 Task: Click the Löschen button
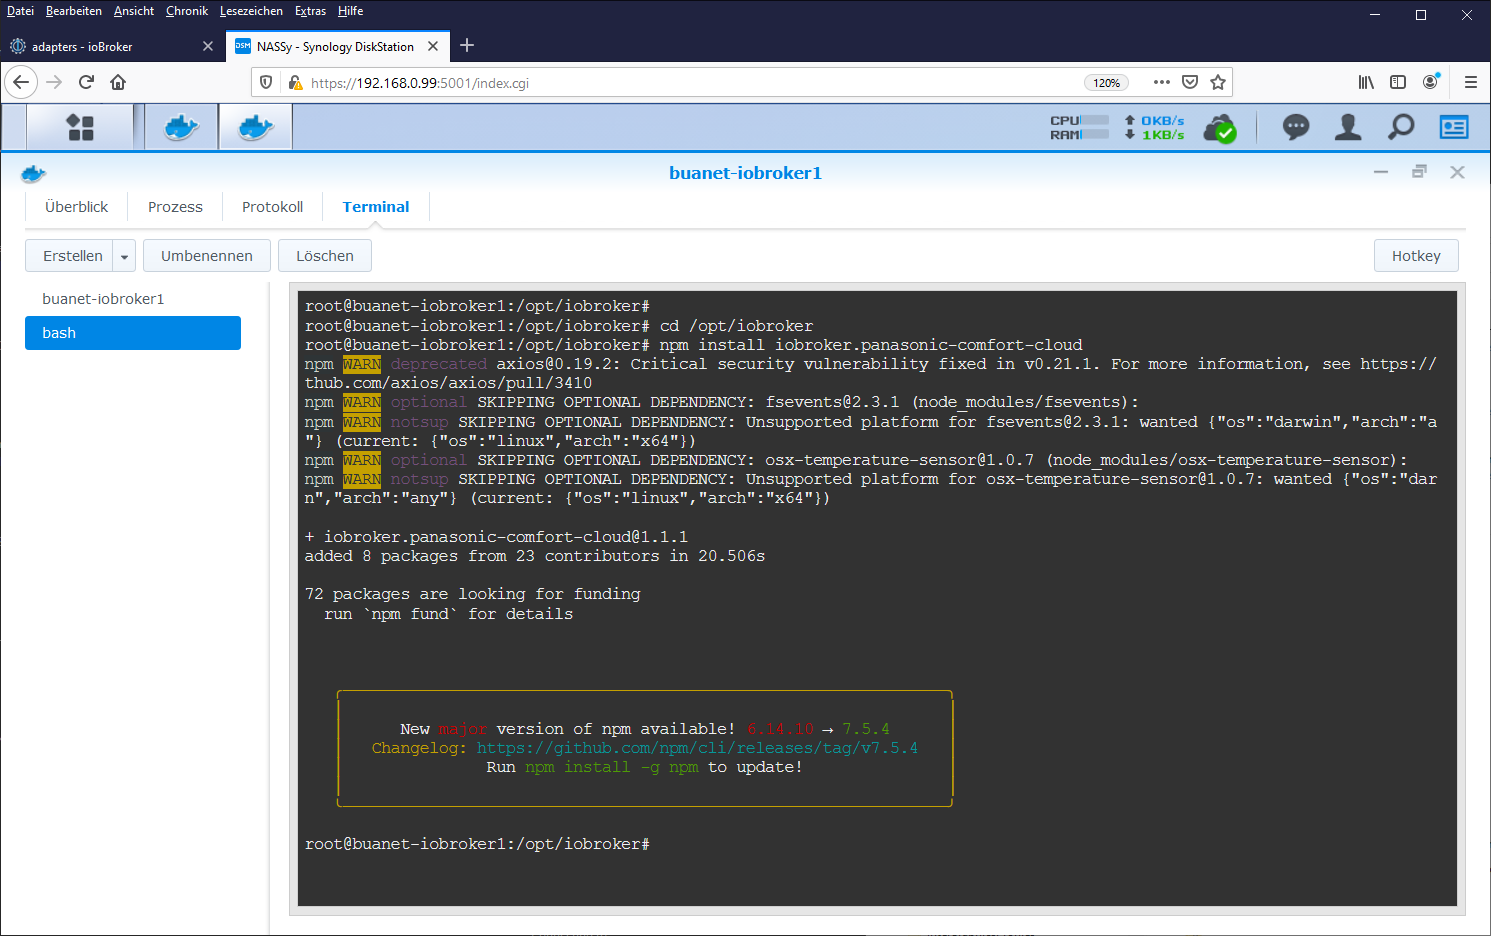(325, 256)
